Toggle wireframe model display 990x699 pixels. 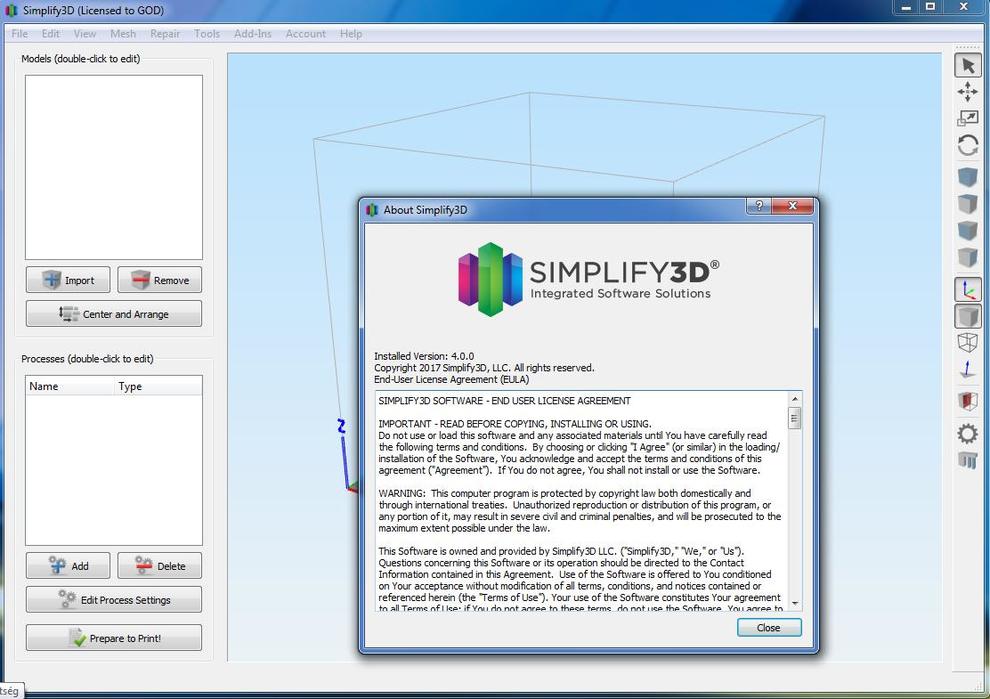click(967, 343)
